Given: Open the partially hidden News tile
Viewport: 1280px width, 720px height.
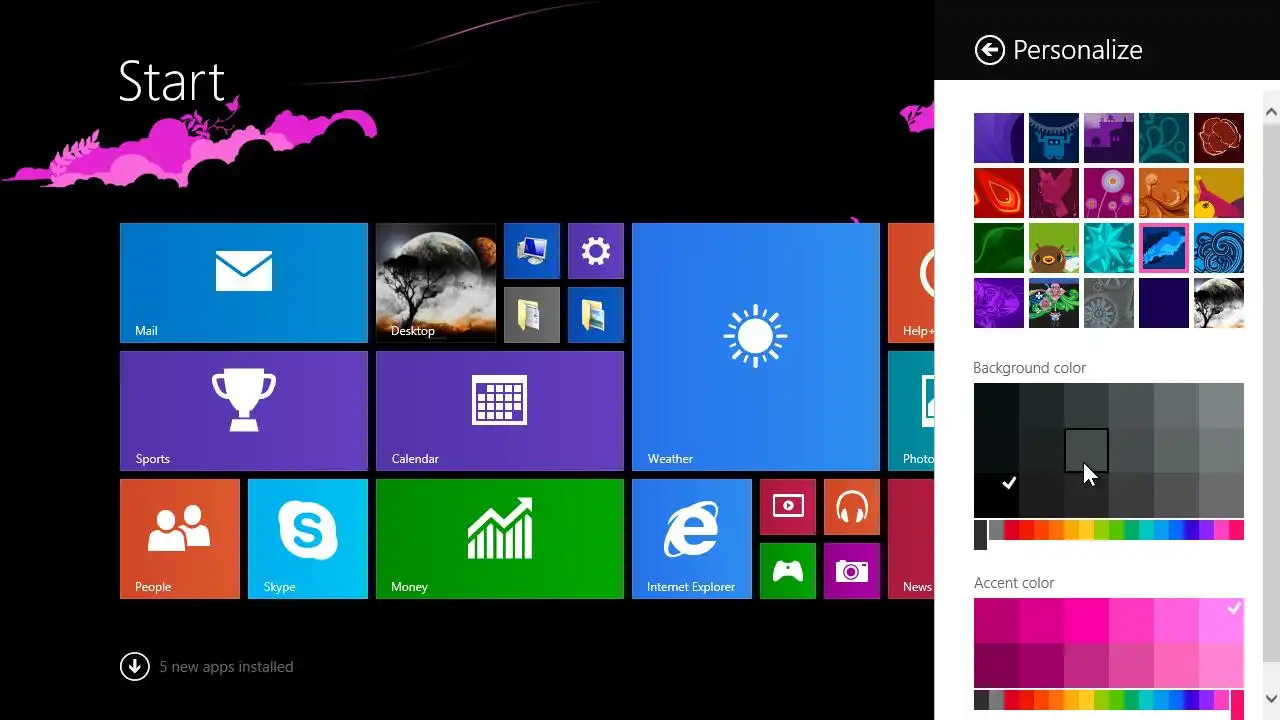Looking at the screenshot, I should 911,539.
